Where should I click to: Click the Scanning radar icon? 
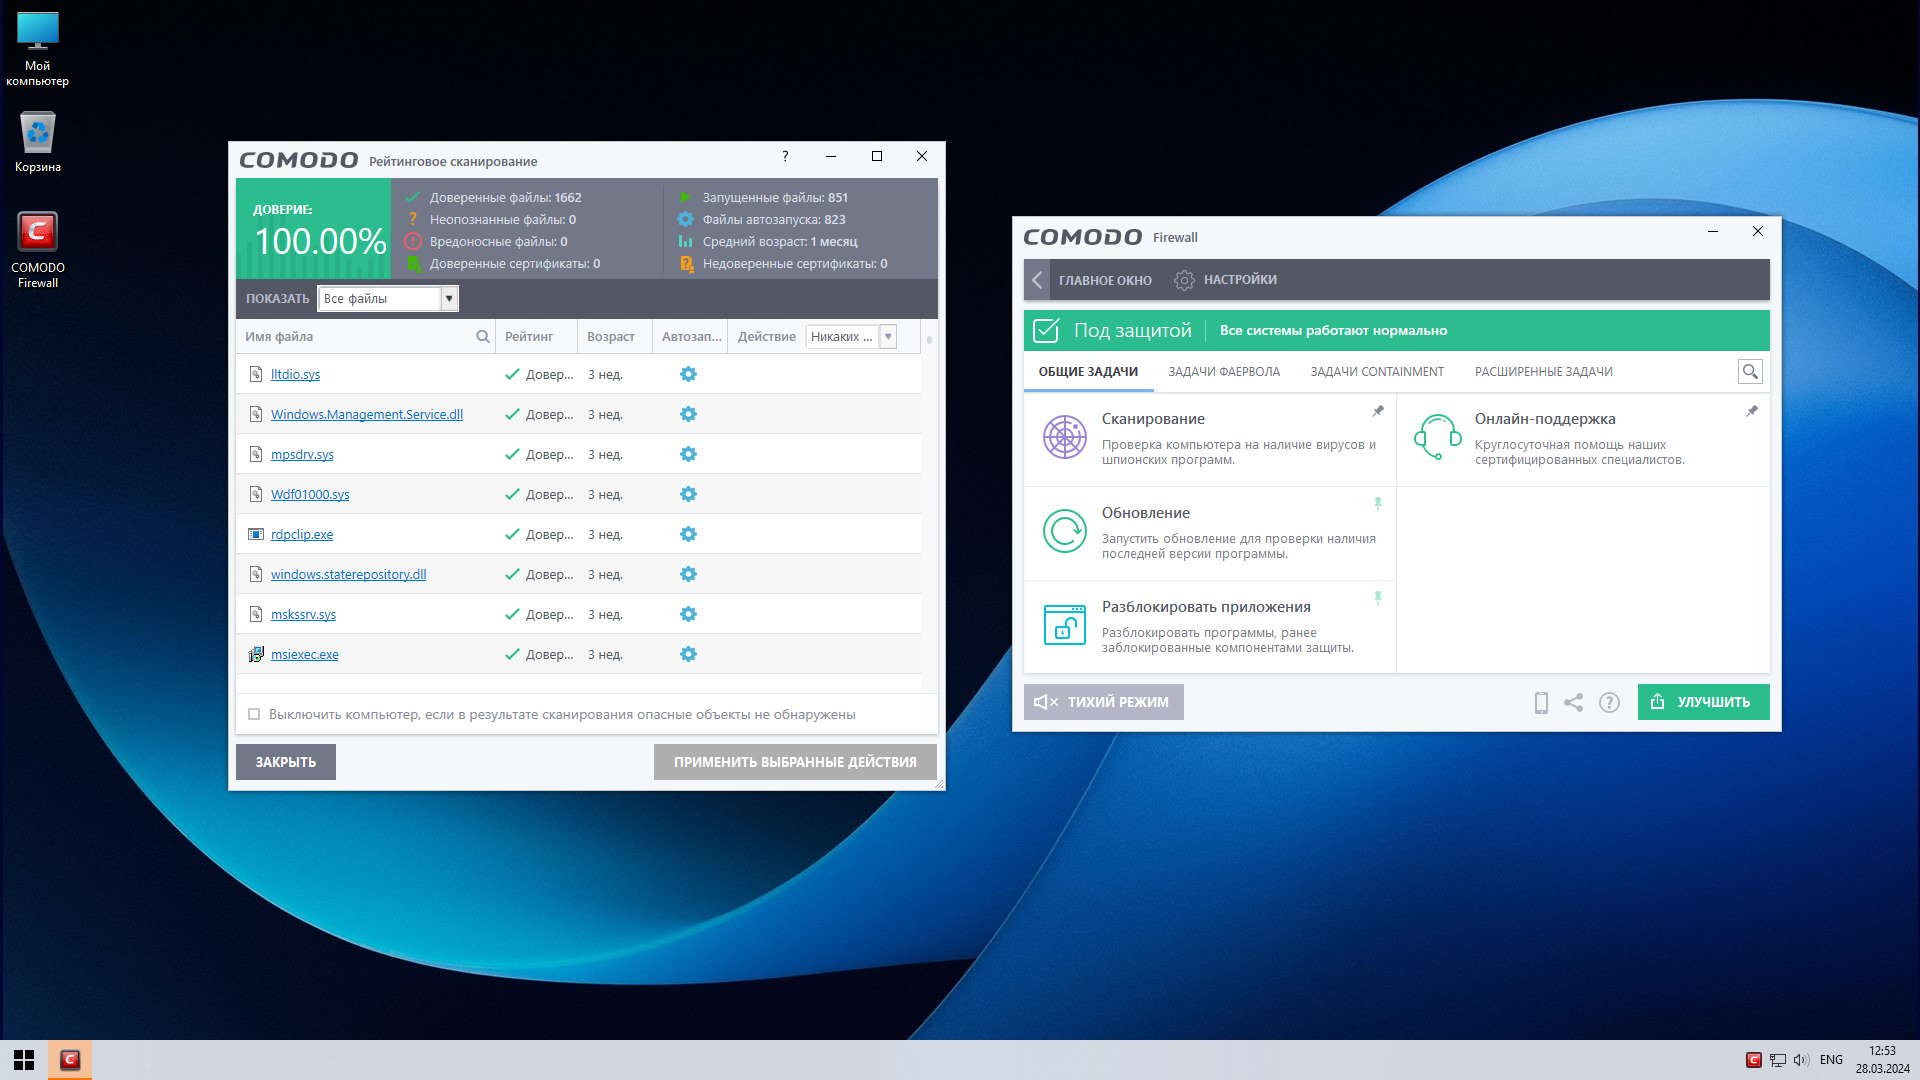coord(1064,437)
